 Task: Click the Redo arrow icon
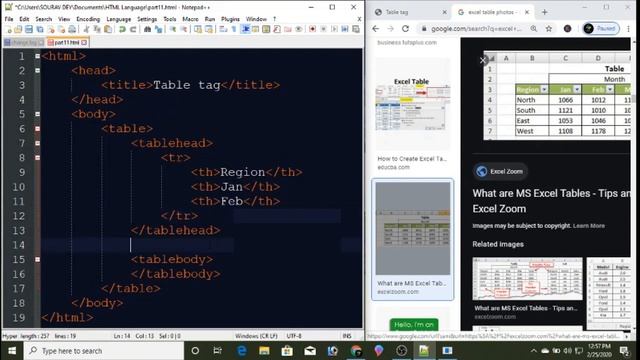tap(133, 29)
